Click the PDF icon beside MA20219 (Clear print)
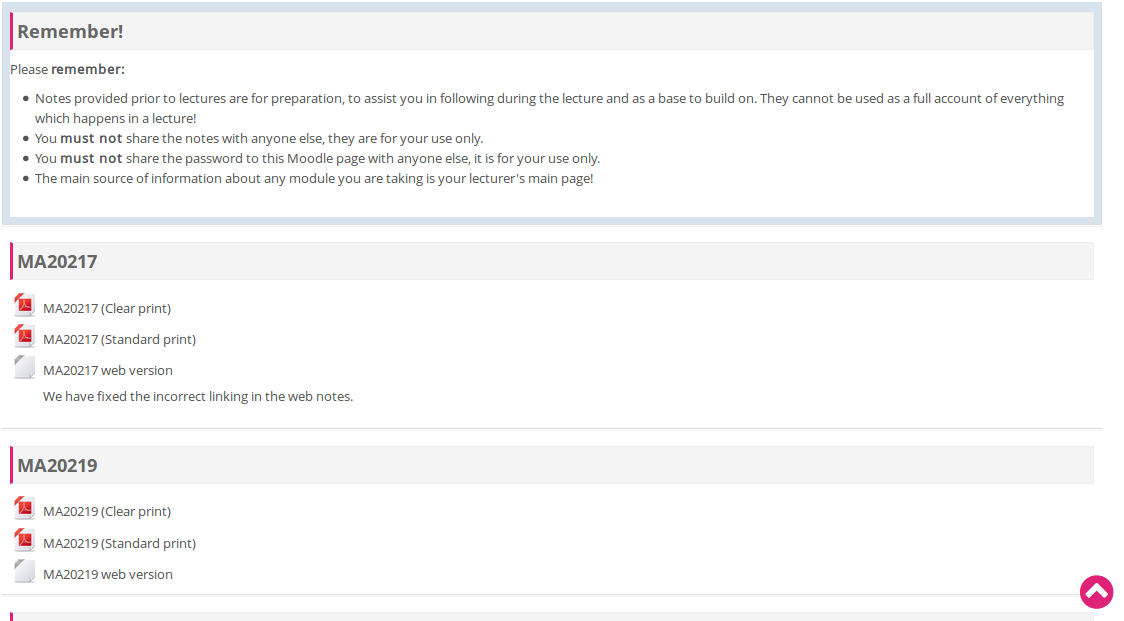Screen dimensions: 1124x621 click(x=25, y=509)
